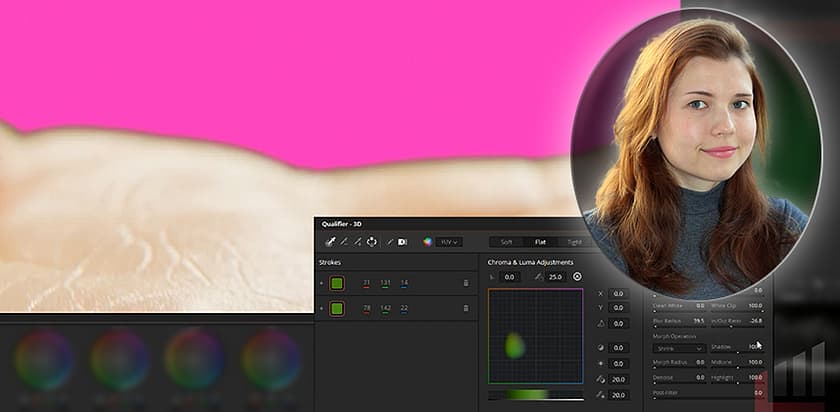Click the Blur Radius 39.5 value
The image size is (840, 412).
pos(699,321)
